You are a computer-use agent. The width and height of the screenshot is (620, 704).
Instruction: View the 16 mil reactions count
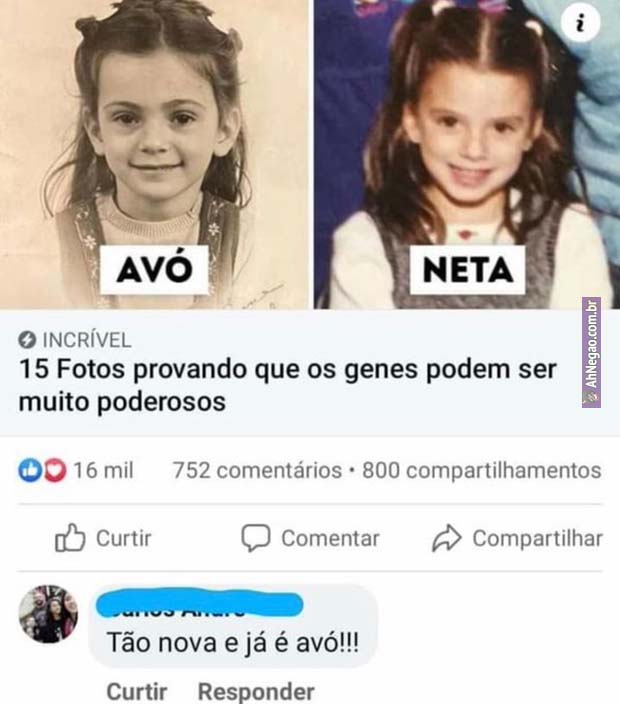(103, 471)
